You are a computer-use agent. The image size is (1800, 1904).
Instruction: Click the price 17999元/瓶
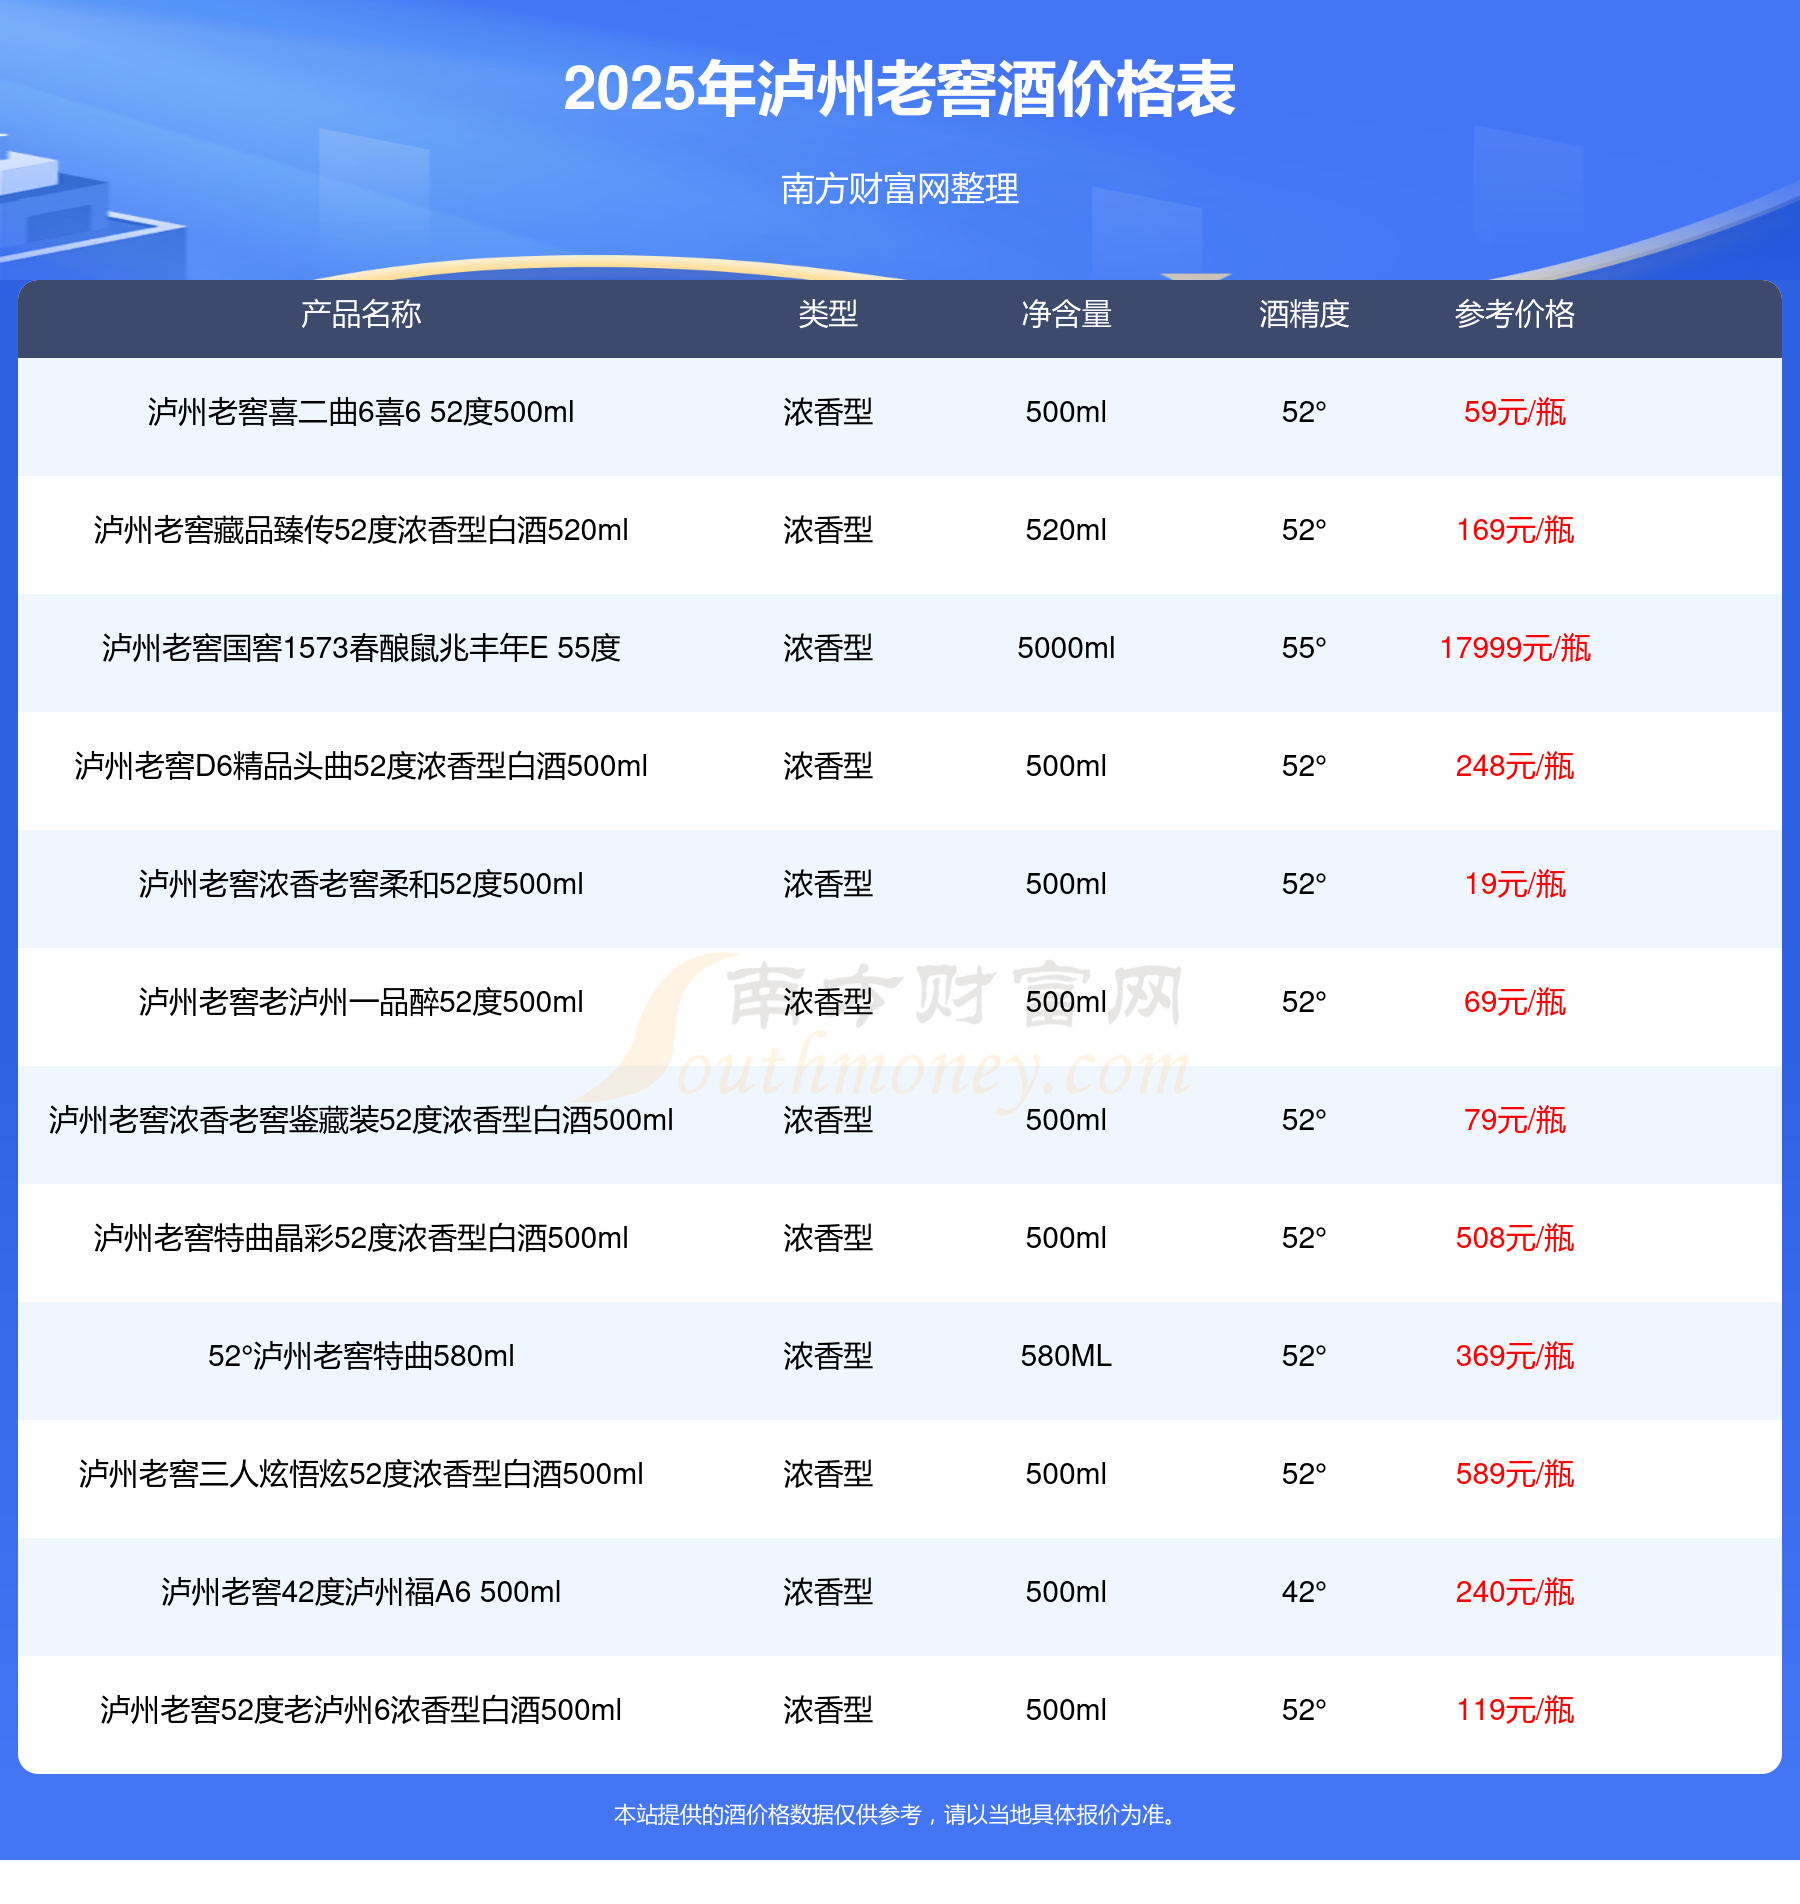coord(1515,648)
